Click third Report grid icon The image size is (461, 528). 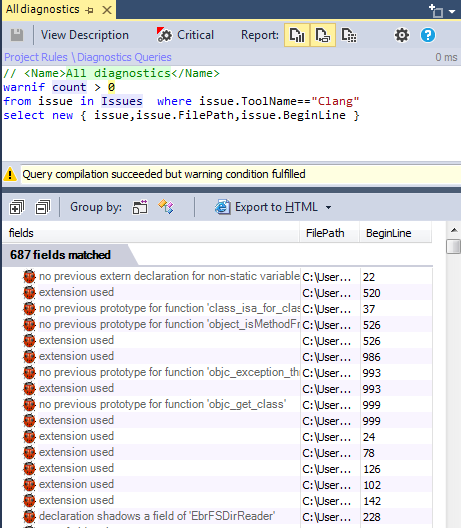(349, 35)
